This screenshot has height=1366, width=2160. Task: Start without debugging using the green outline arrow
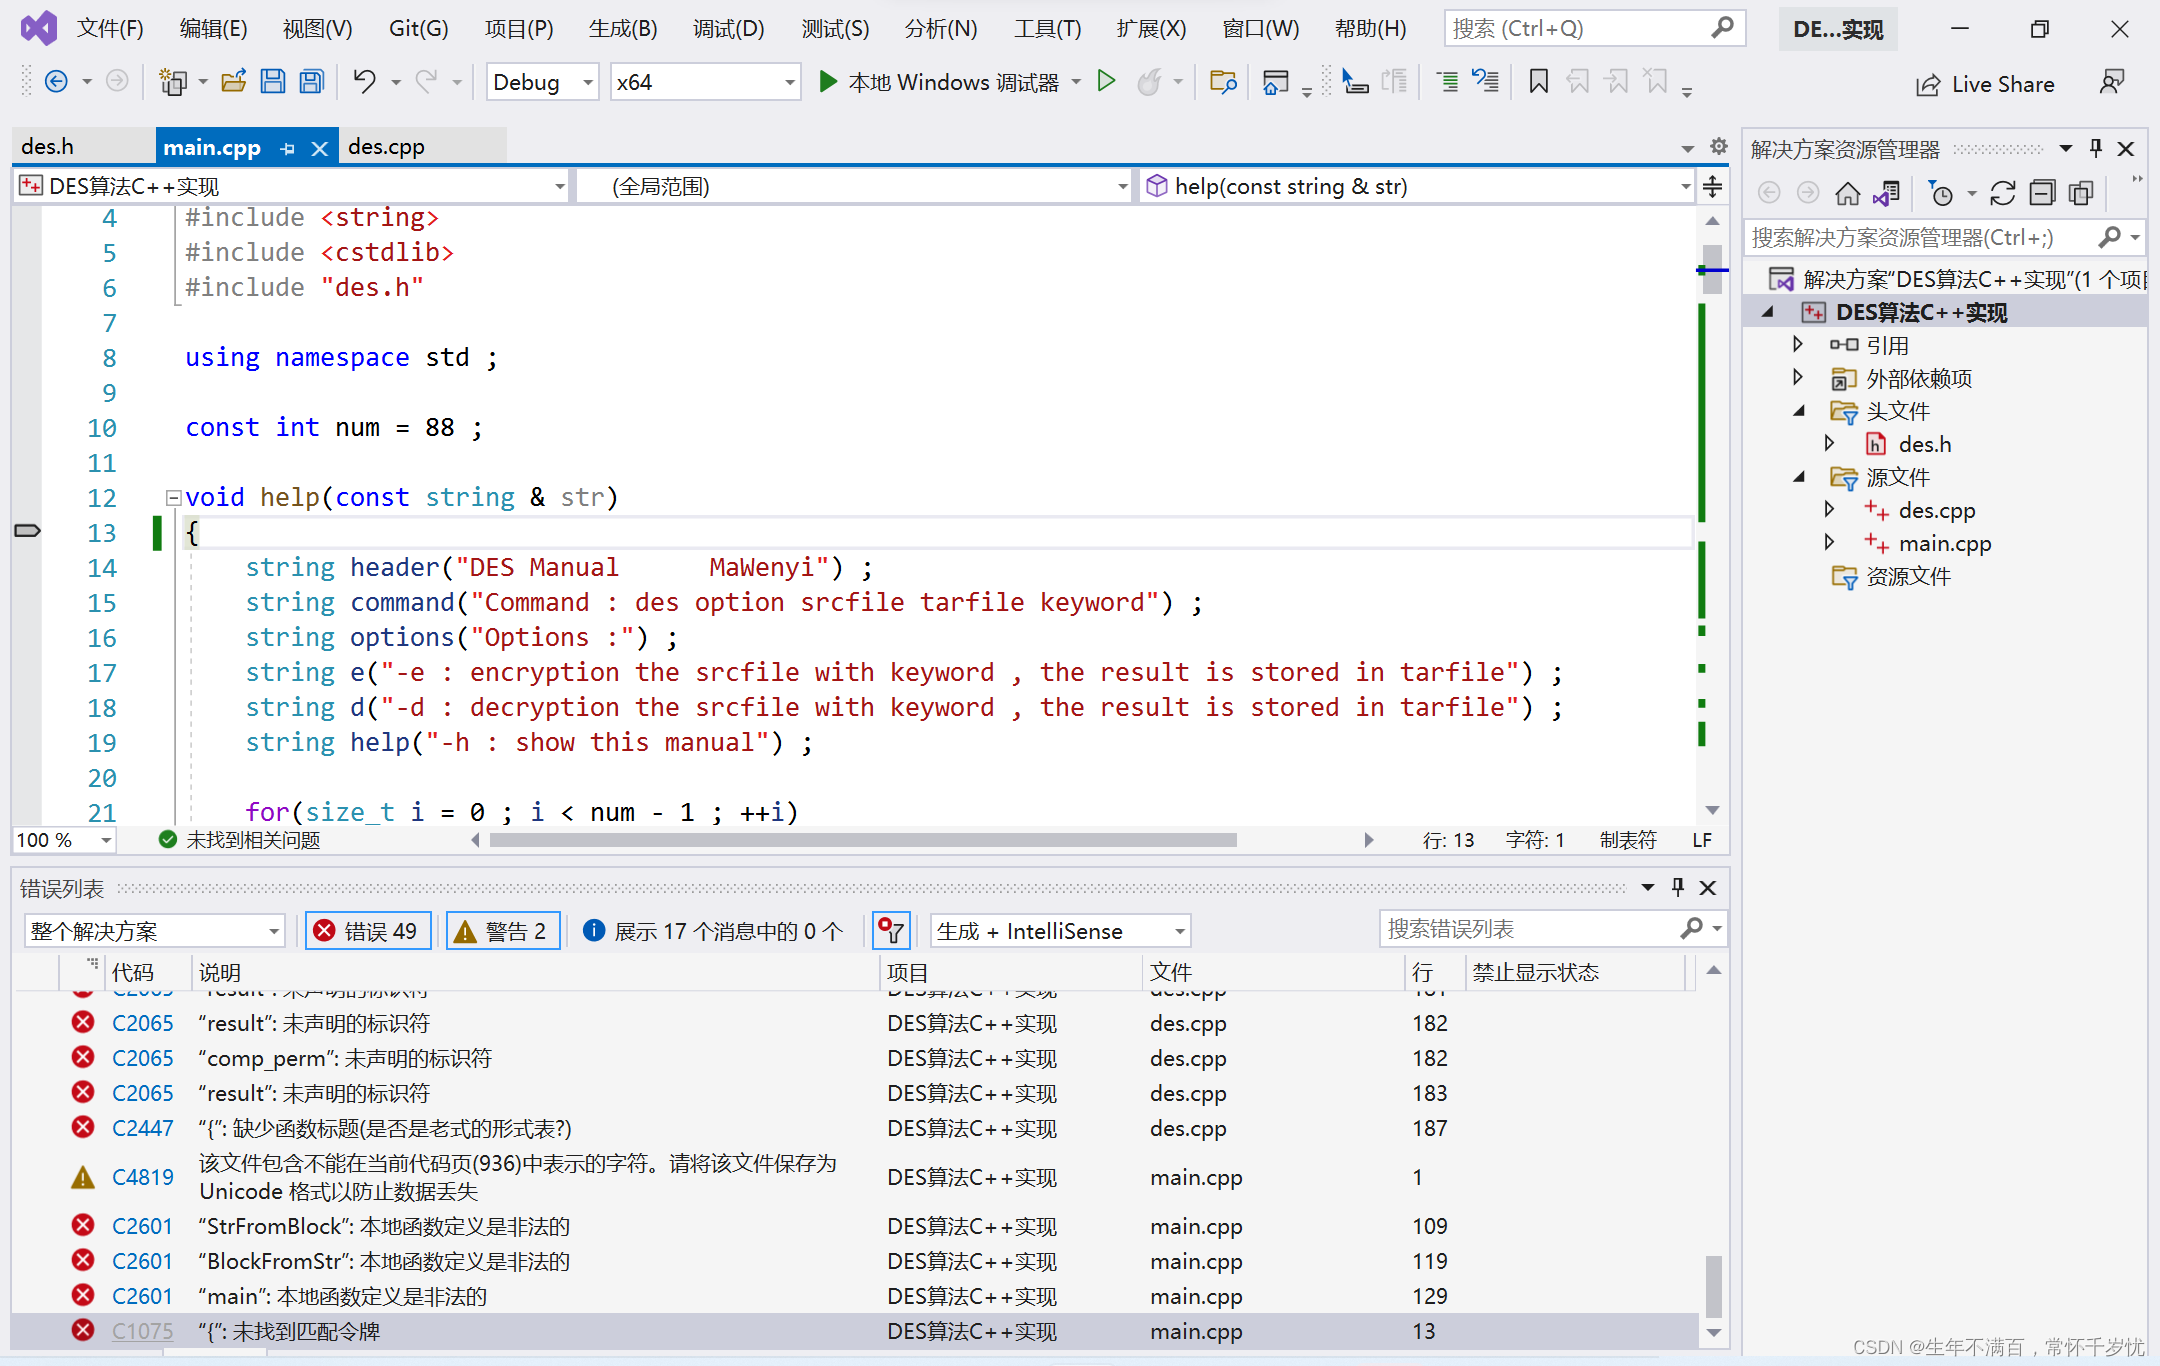[x=1106, y=82]
